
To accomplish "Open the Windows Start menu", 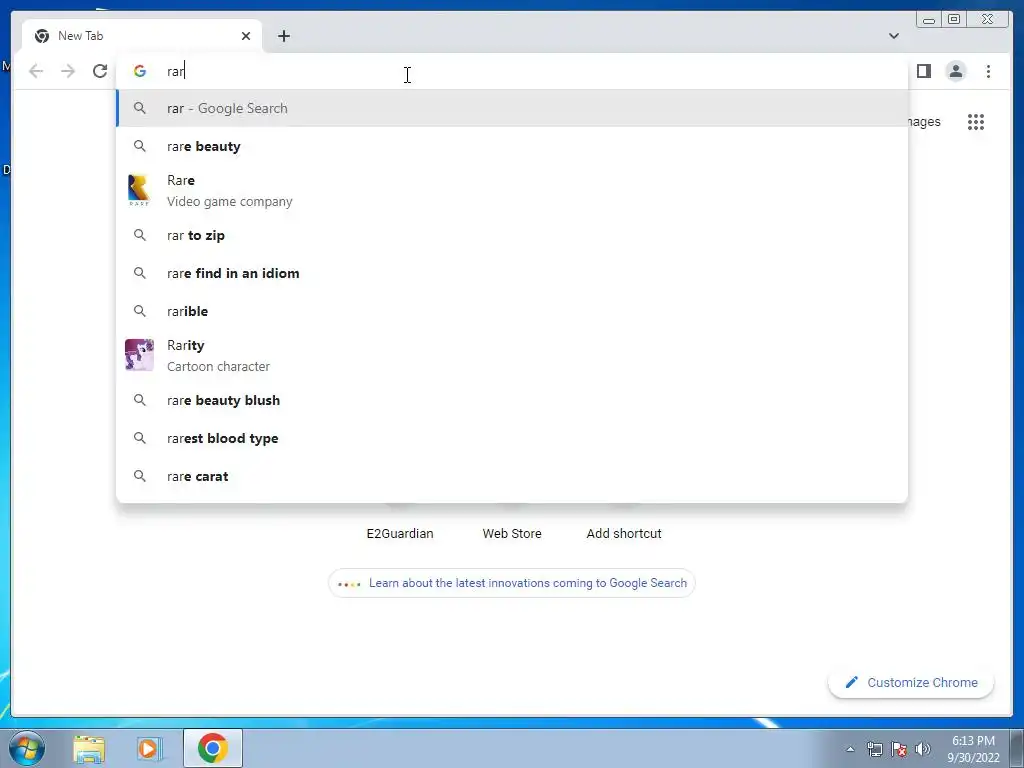I will click(x=27, y=748).
